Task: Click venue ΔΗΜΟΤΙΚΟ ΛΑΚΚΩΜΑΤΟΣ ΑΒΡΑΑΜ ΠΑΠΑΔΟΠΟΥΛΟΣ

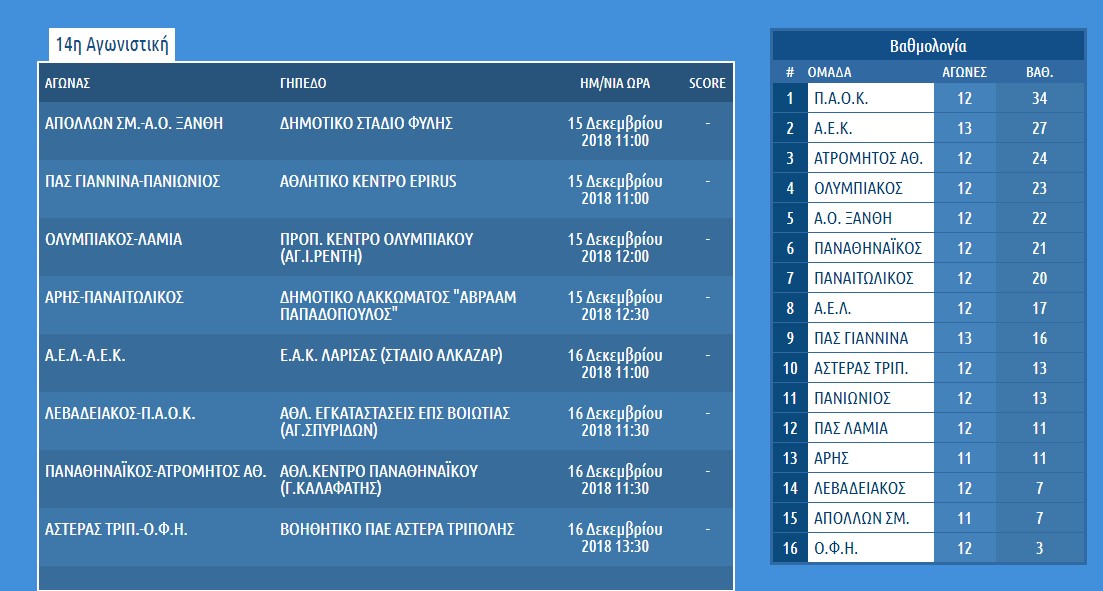Action: [398, 306]
